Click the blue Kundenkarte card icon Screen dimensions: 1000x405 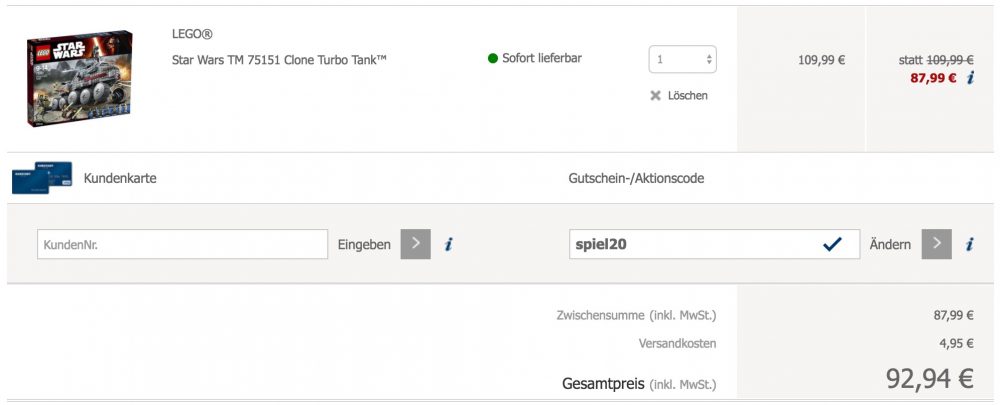42,178
